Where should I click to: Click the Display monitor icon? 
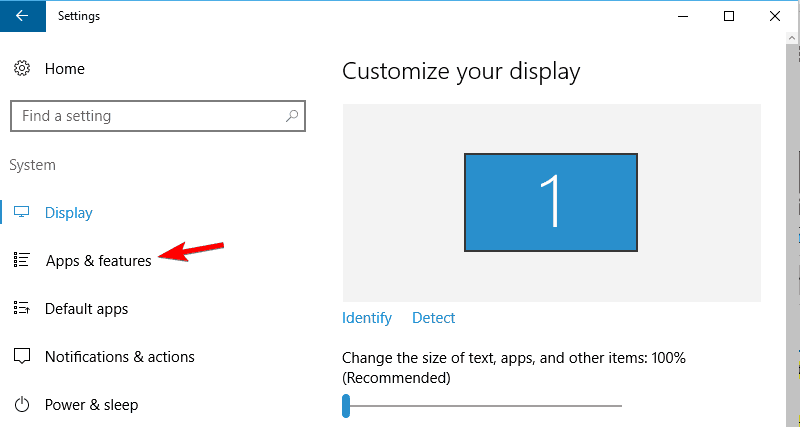[x=21, y=213]
